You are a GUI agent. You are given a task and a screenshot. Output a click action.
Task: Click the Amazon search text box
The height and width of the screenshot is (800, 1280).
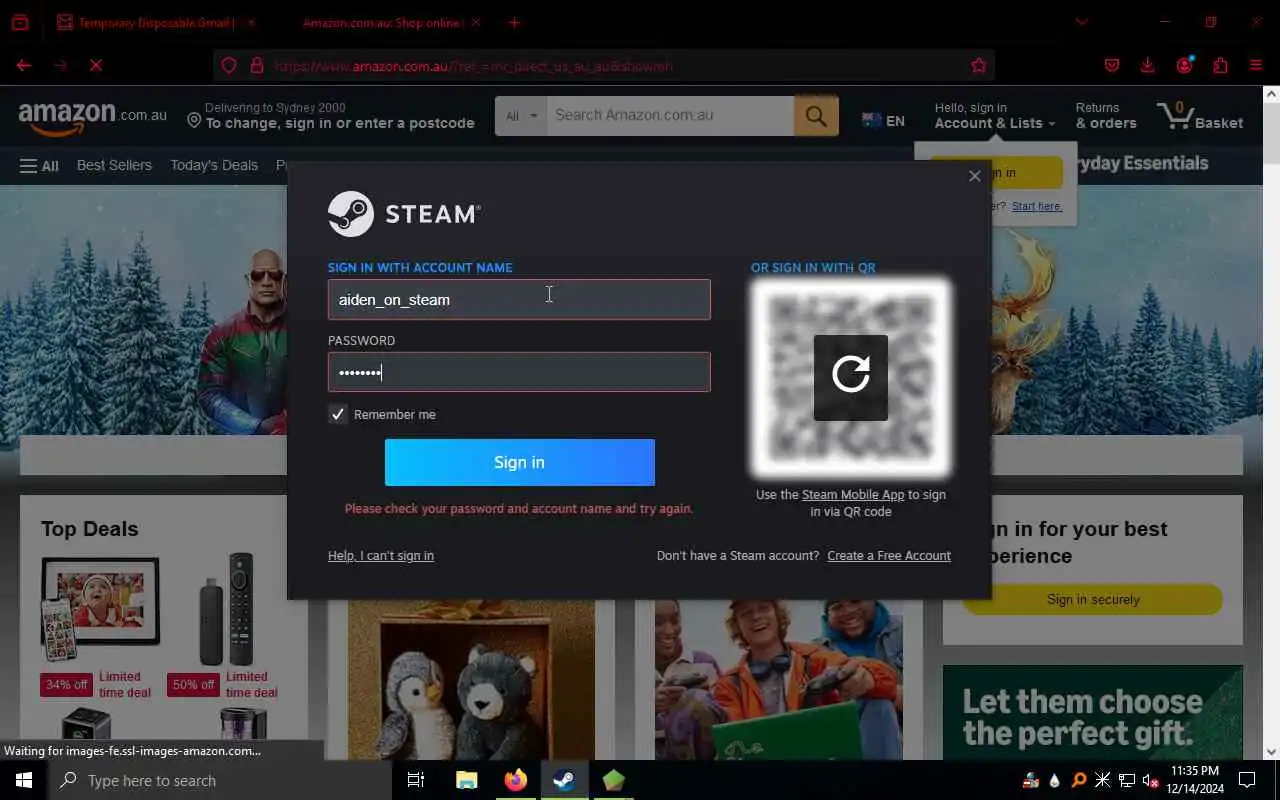670,116
